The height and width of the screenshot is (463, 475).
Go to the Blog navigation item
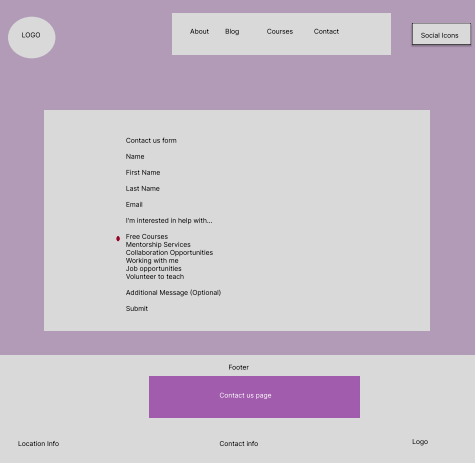pos(232,31)
